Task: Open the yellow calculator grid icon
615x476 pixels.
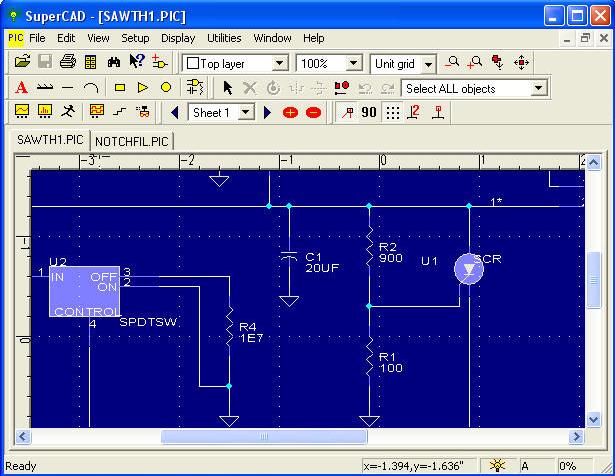Action: pos(91,62)
